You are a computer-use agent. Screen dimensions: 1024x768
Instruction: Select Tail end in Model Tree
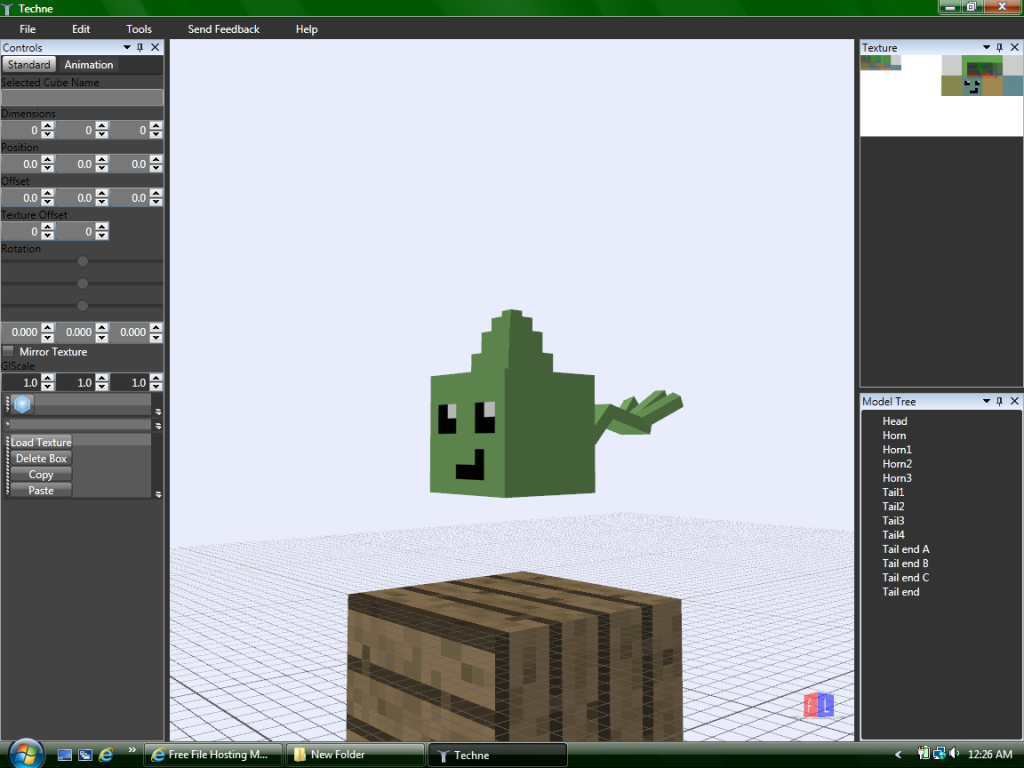[x=901, y=592]
